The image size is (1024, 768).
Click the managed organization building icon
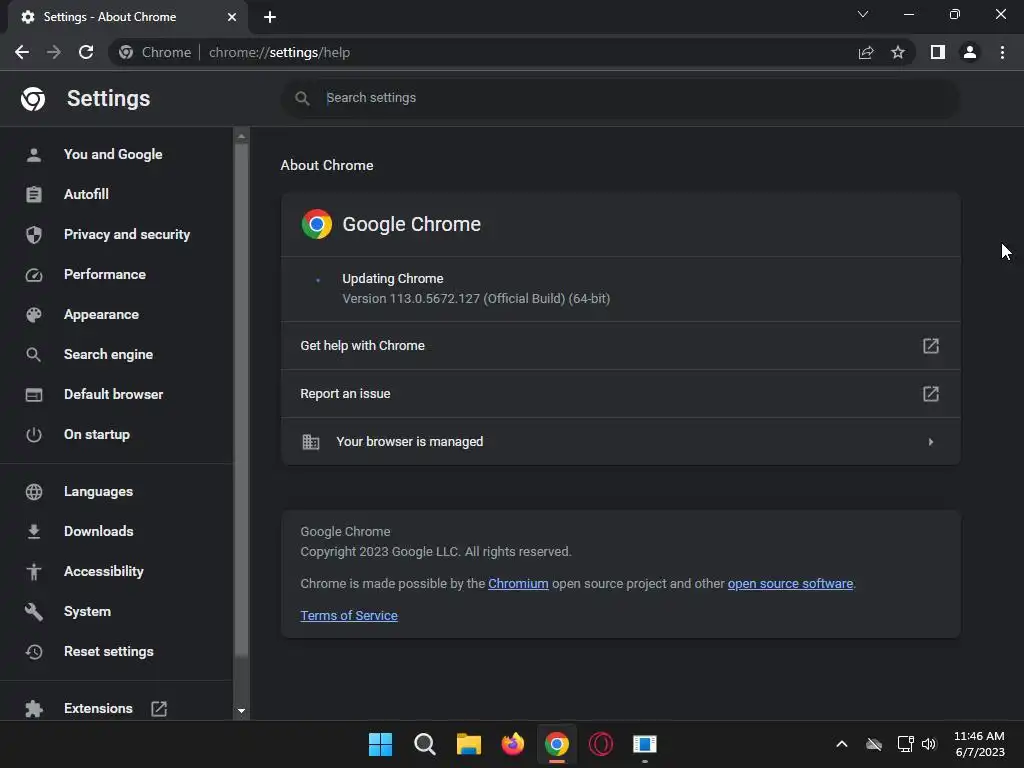click(311, 442)
